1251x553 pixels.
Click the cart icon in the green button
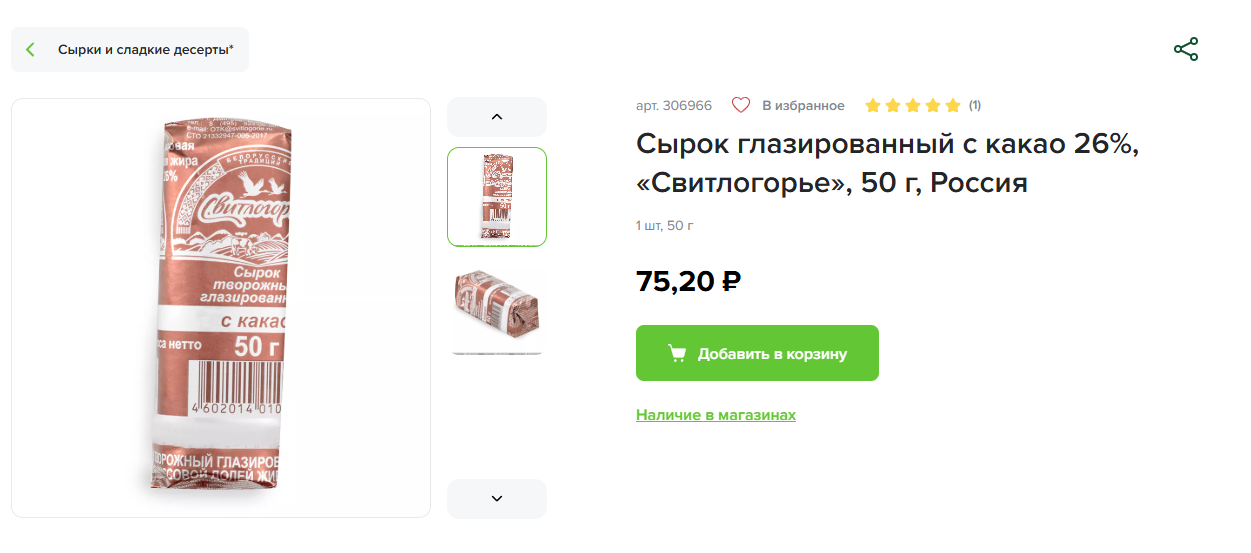(677, 353)
